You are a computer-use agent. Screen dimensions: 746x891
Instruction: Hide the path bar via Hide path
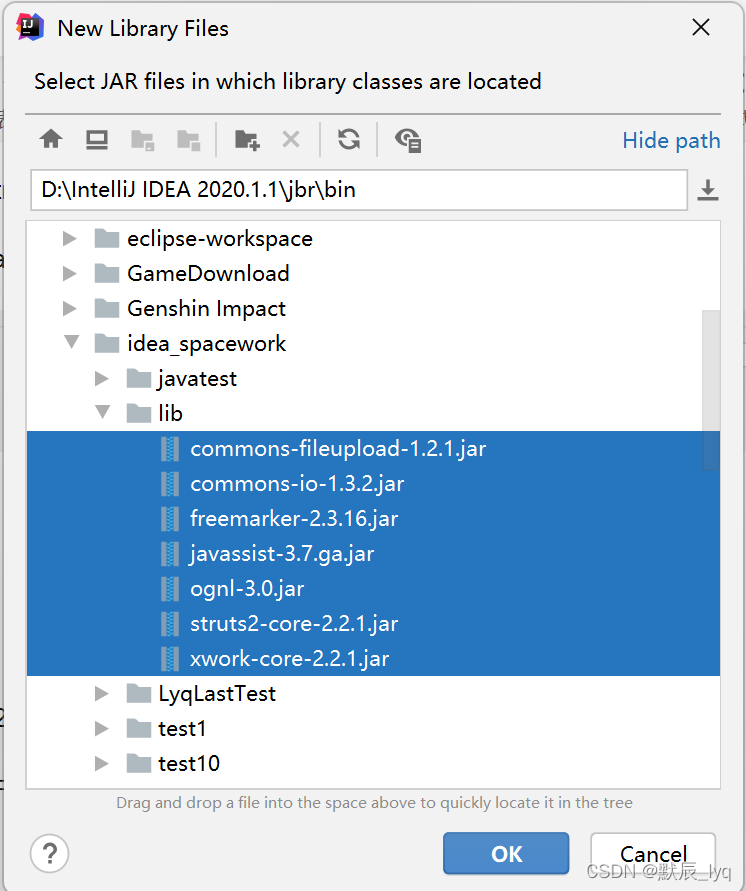(x=671, y=140)
